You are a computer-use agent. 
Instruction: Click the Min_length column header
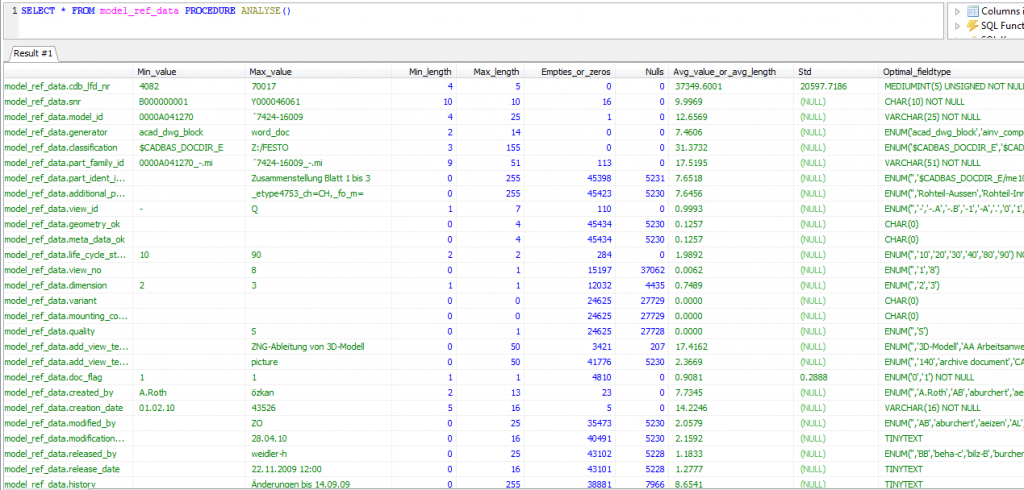431,72
